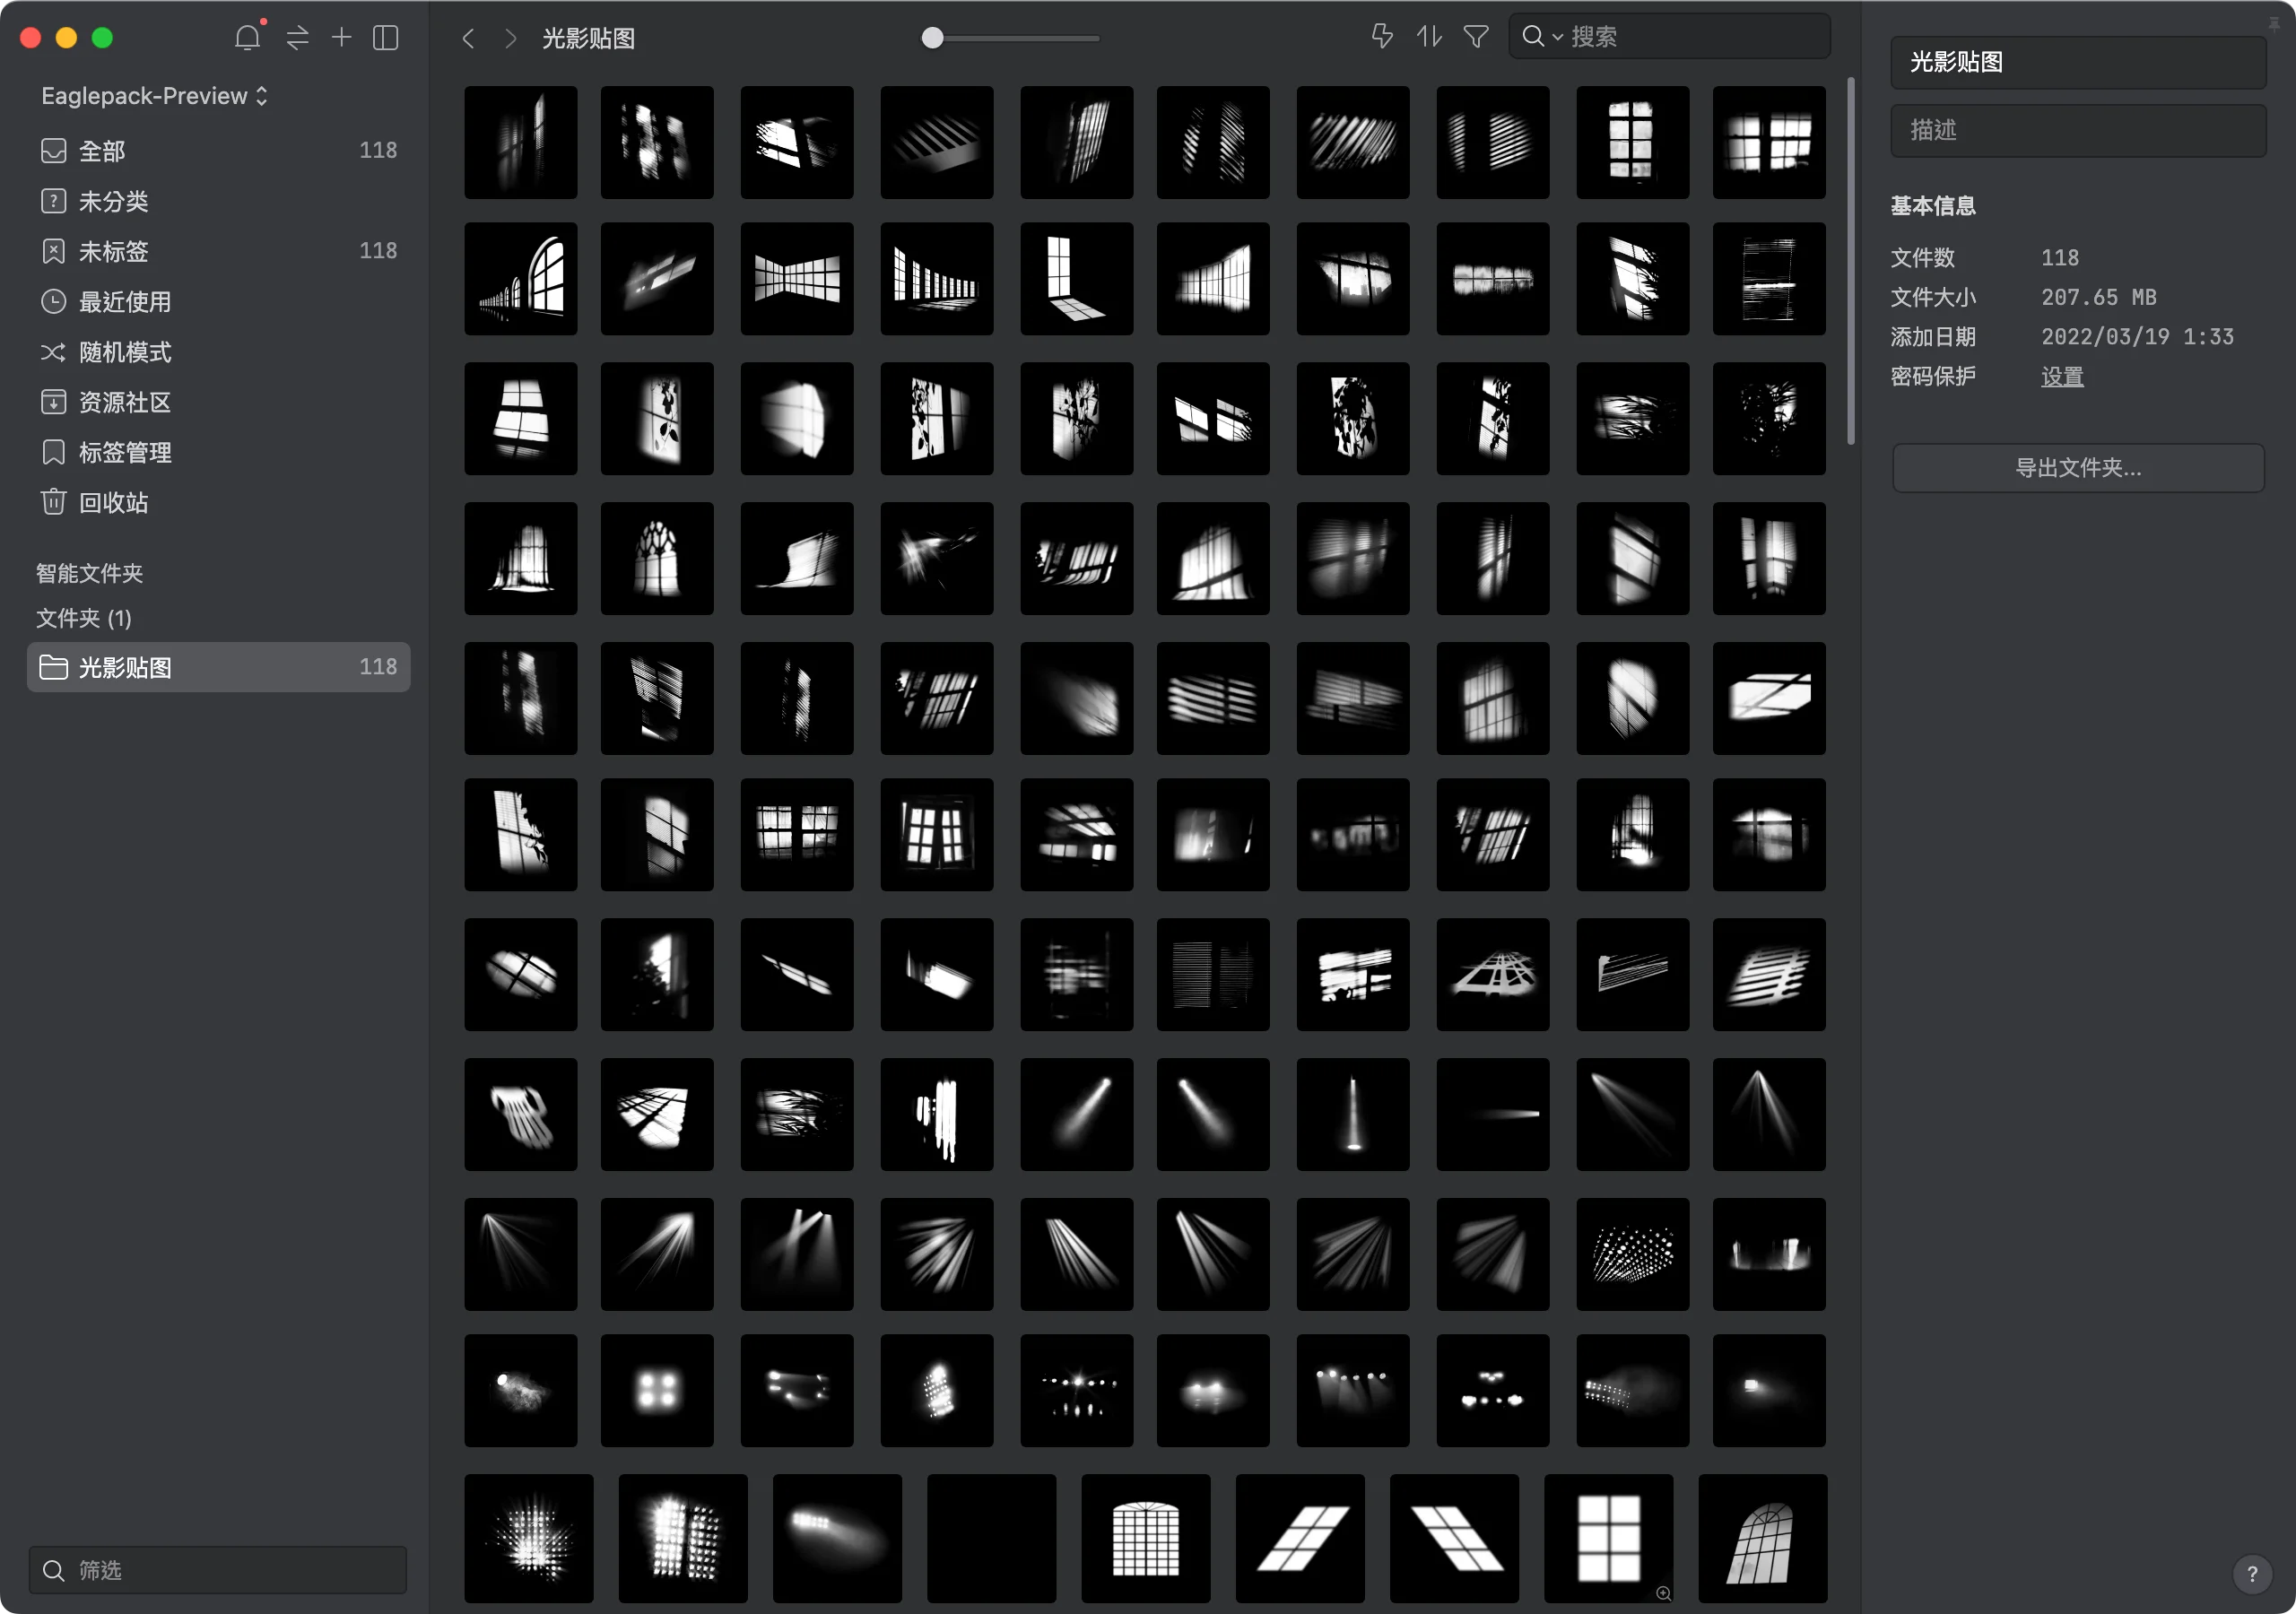The image size is (2296, 1614).
Task: Open the sort order arrows icon
Action: [x=1429, y=37]
